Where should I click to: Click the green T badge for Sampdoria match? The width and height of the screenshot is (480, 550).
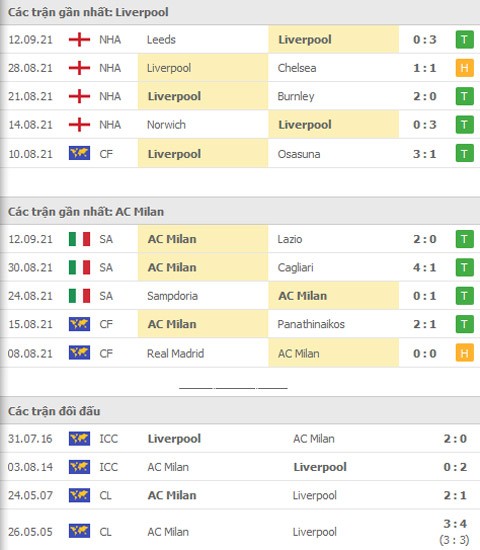click(x=464, y=296)
